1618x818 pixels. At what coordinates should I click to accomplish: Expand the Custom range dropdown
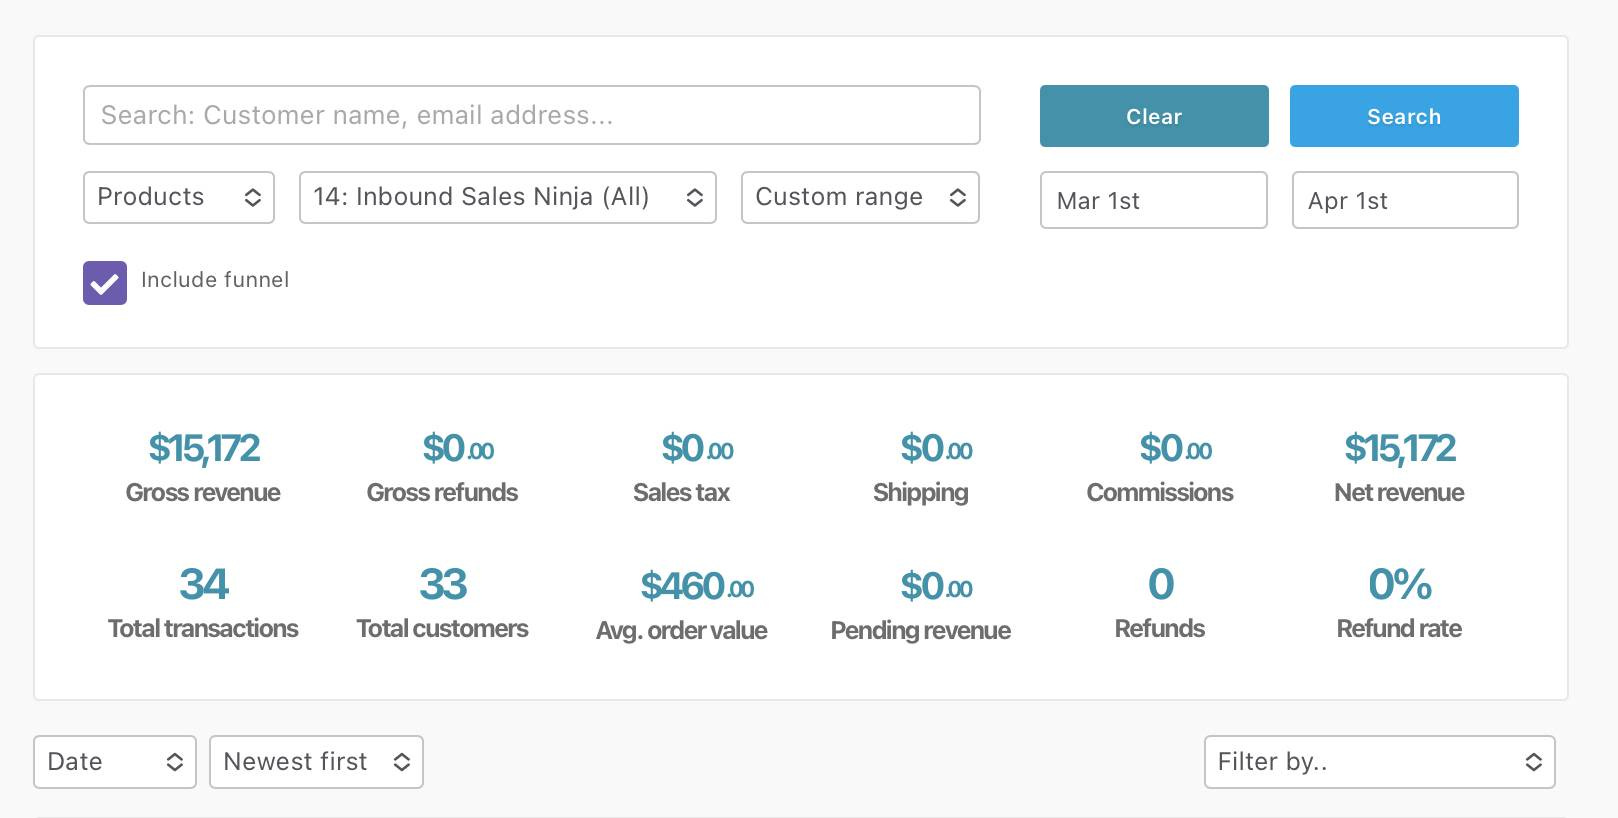point(859,197)
